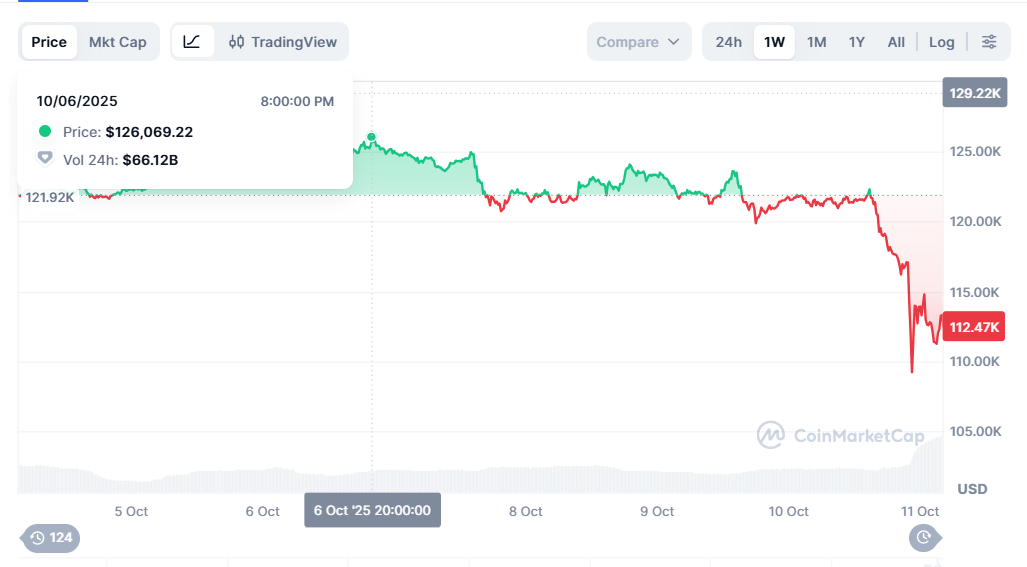Click the 1W time range tab

[774, 42]
